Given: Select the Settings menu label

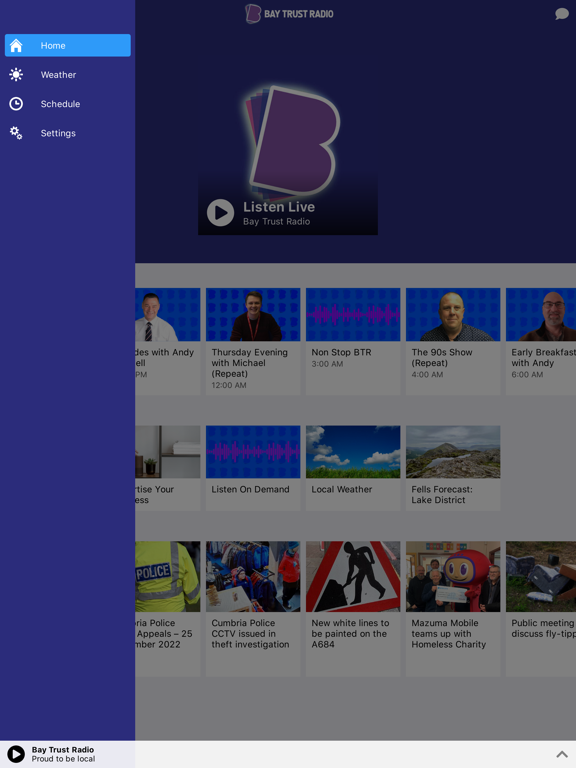Looking at the screenshot, I should point(58,133).
